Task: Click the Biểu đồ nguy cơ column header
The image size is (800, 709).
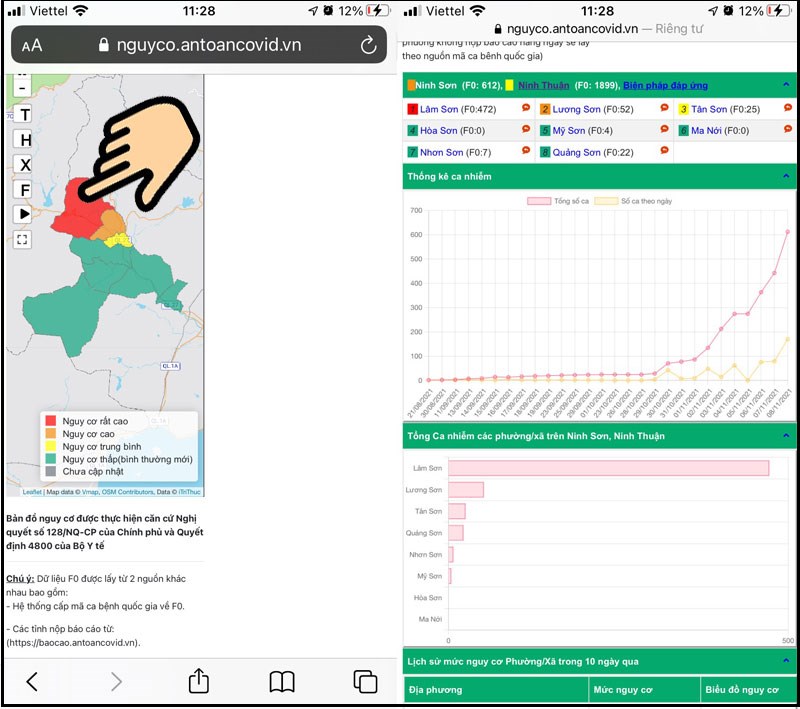Action: pos(748,690)
